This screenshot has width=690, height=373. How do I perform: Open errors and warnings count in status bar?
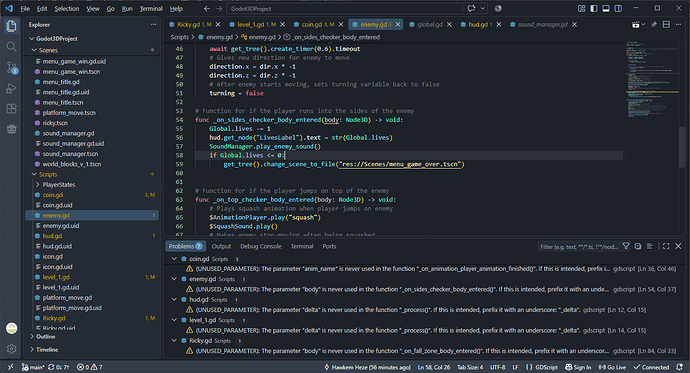89,367
